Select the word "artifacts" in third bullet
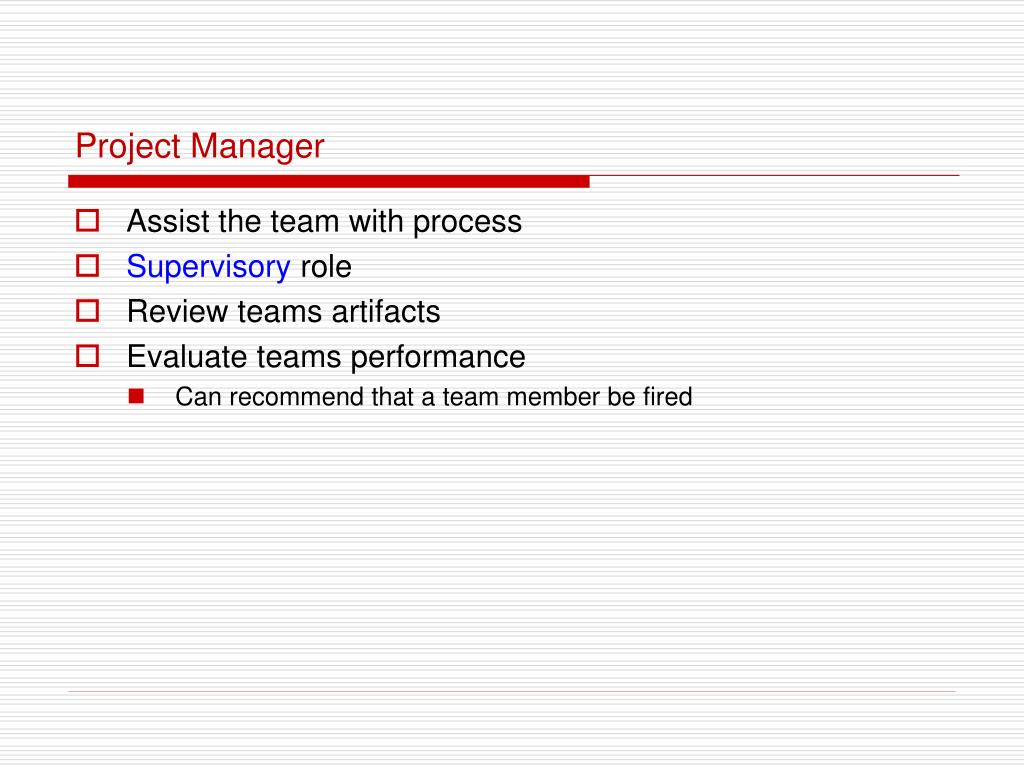The height and width of the screenshot is (768, 1024). 386,312
